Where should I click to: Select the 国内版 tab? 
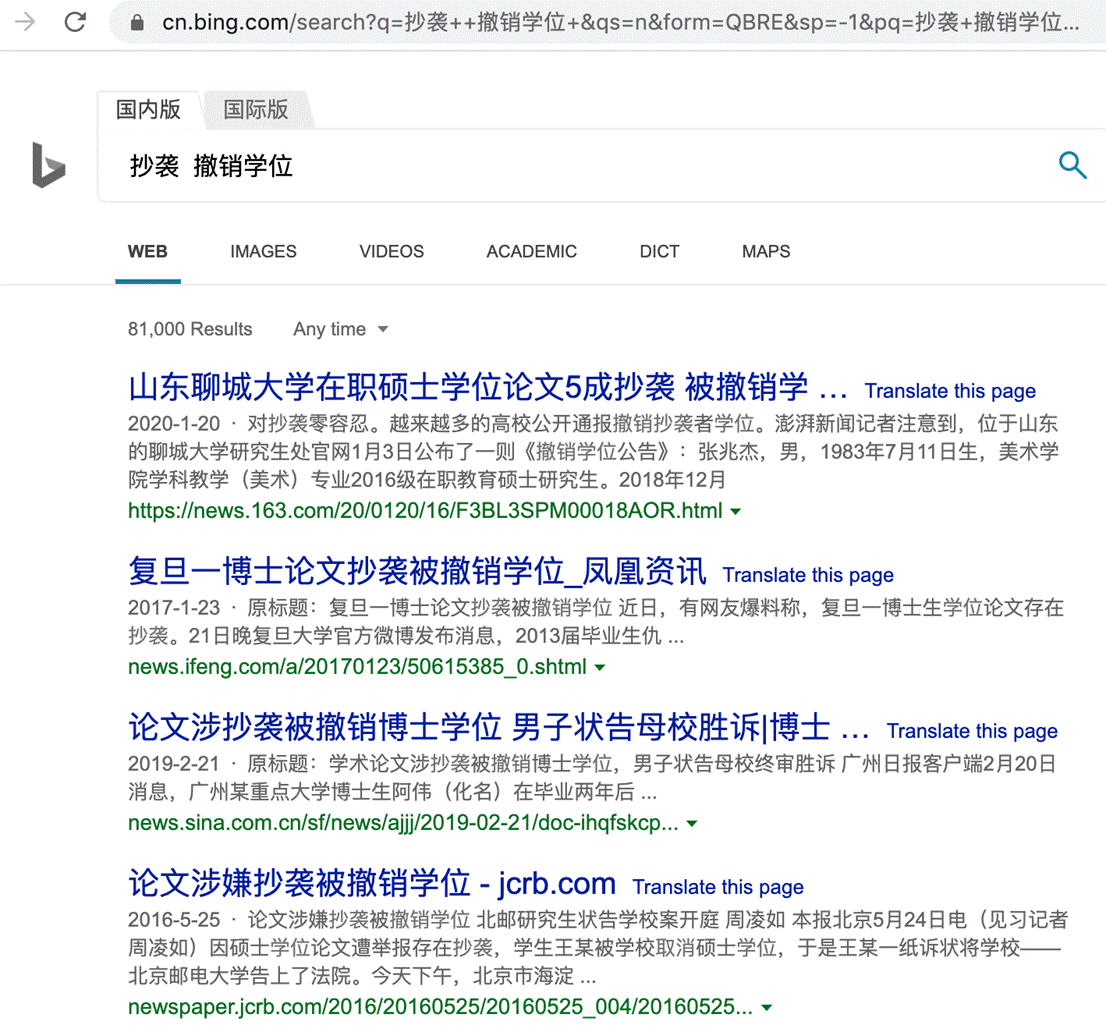[148, 109]
